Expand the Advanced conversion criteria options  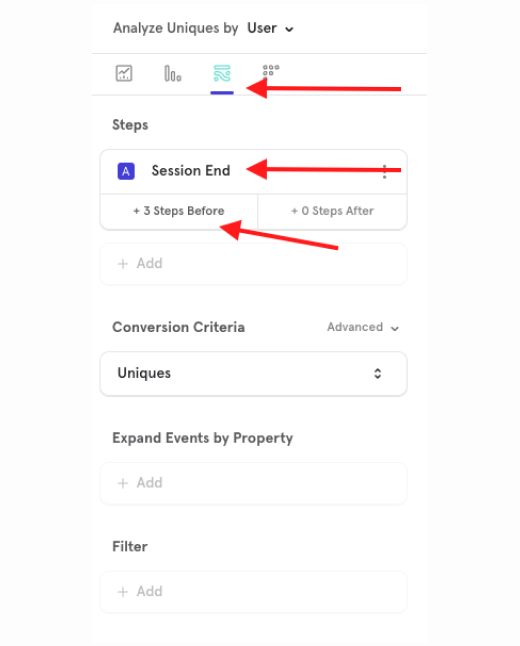click(x=363, y=327)
